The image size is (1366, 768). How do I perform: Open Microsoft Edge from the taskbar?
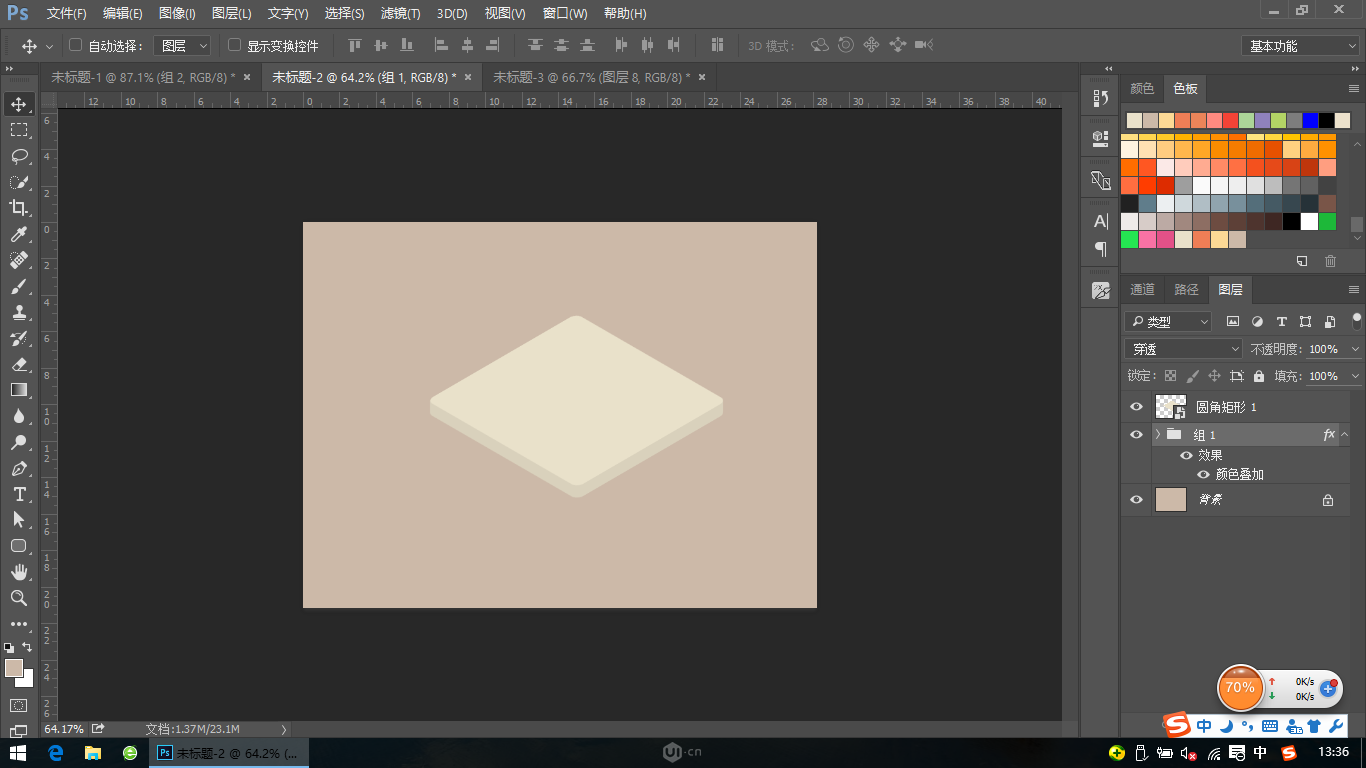click(55, 751)
